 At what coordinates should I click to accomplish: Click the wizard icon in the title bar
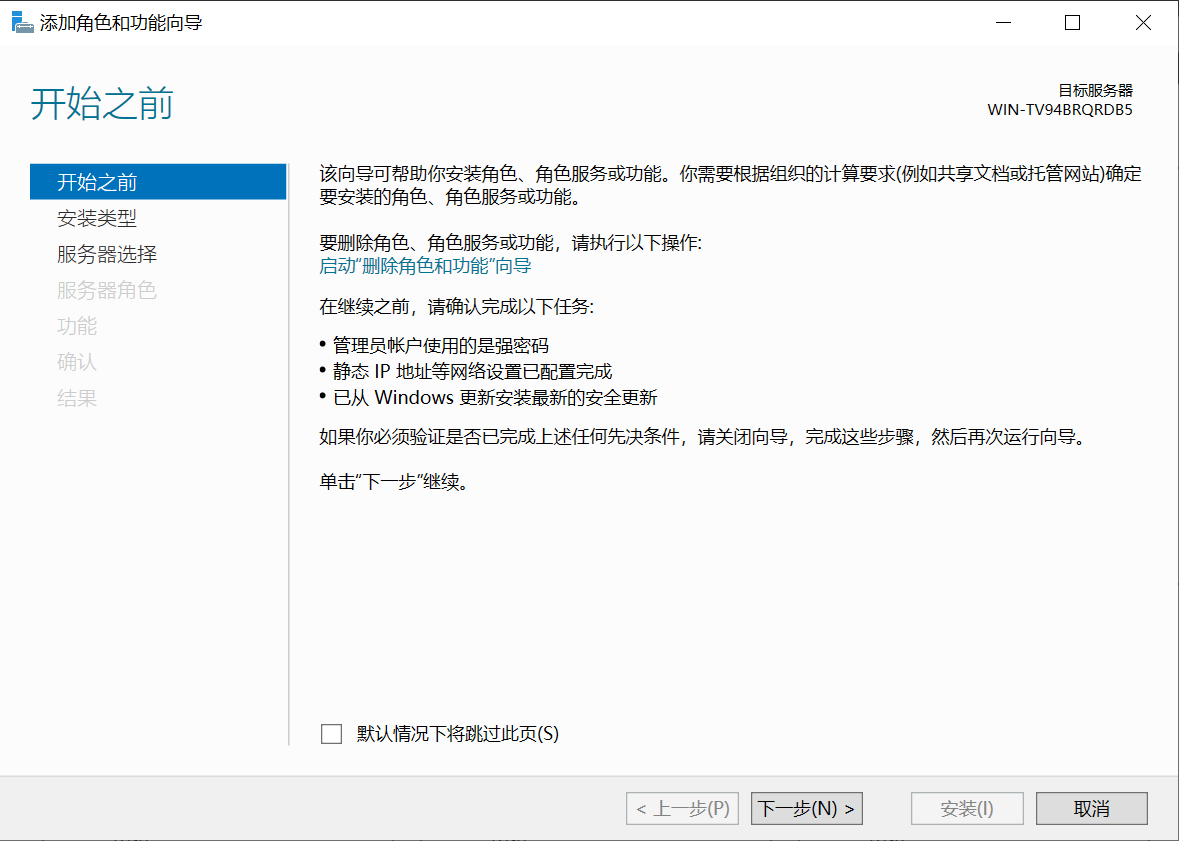tap(21, 22)
